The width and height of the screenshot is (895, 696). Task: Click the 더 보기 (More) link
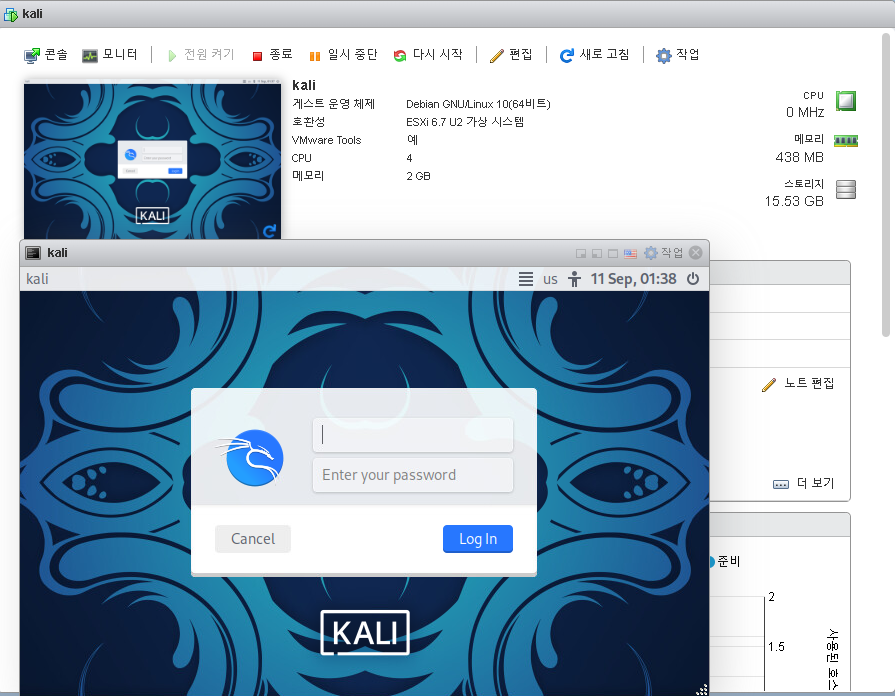click(815, 484)
